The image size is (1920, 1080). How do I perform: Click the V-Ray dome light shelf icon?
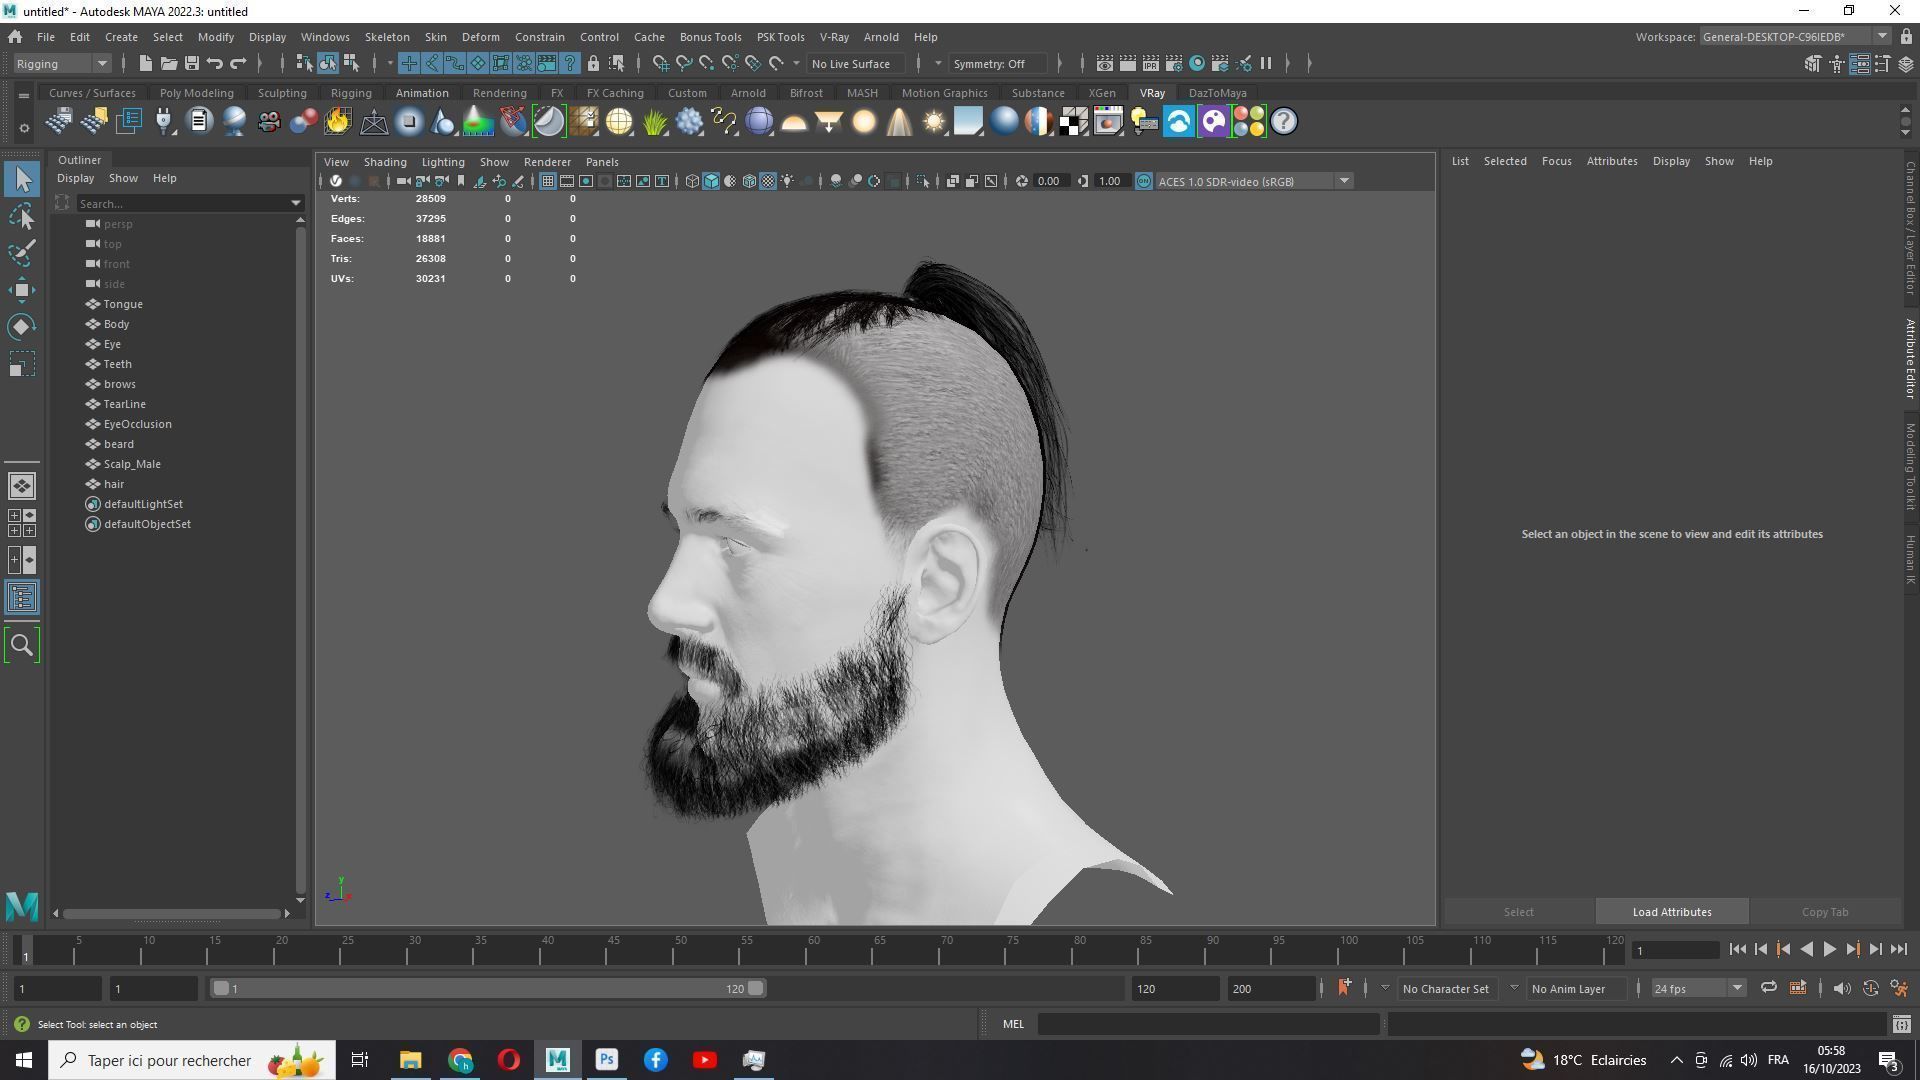click(x=794, y=122)
